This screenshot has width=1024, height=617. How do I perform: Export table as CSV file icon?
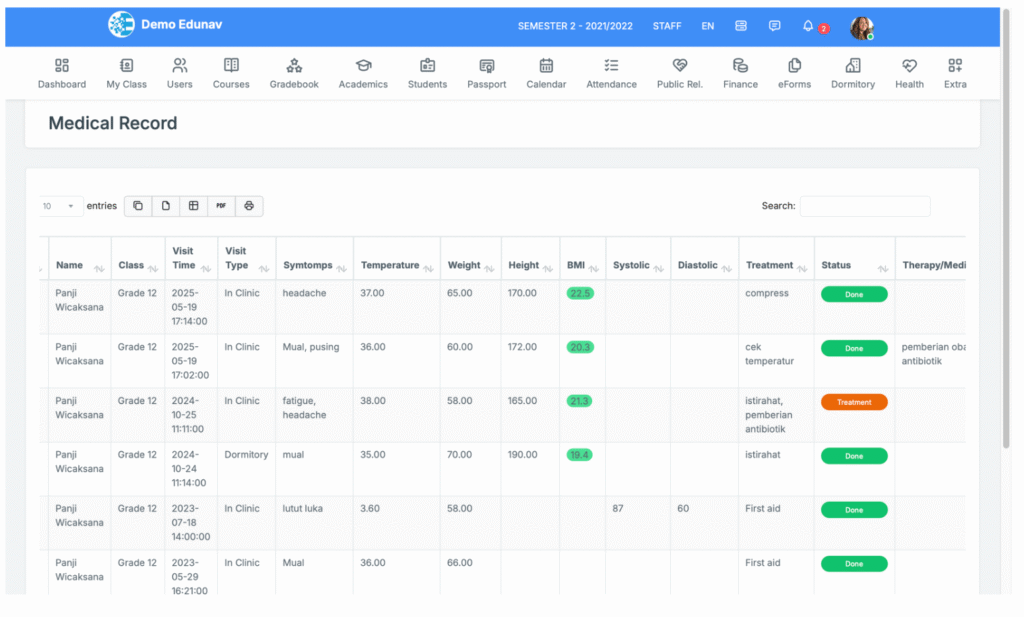point(166,206)
